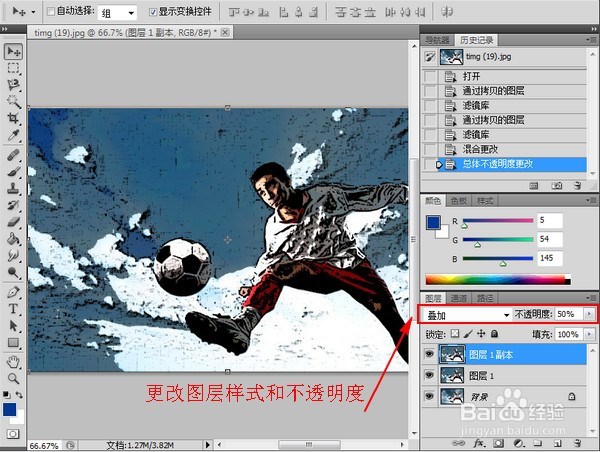Select the Zoom tool
Image resolution: width=600 pixels, height=452 pixels.
coord(13,378)
